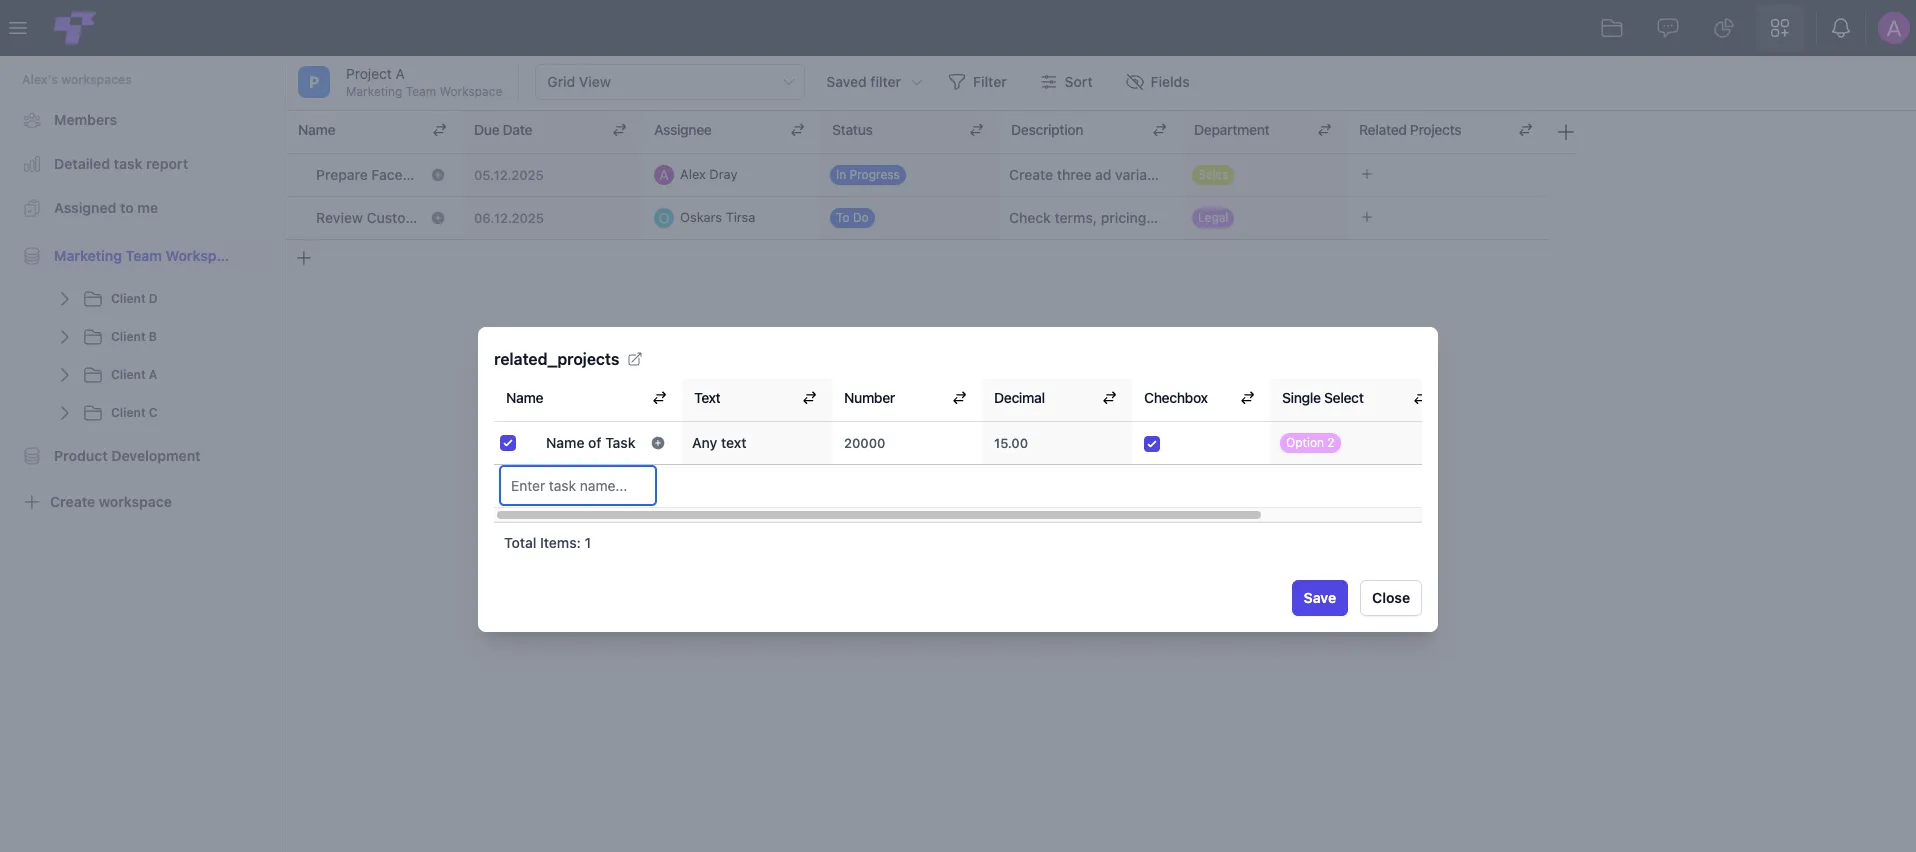The height and width of the screenshot is (852, 1916).
Task: Open the user avatar menu
Action: [1894, 28]
